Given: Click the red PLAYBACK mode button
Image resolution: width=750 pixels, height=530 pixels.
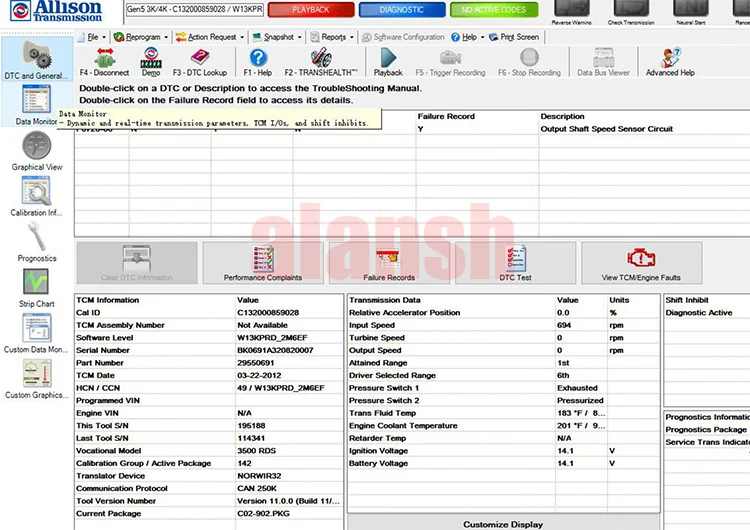Looking at the screenshot, I should point(311,10).
